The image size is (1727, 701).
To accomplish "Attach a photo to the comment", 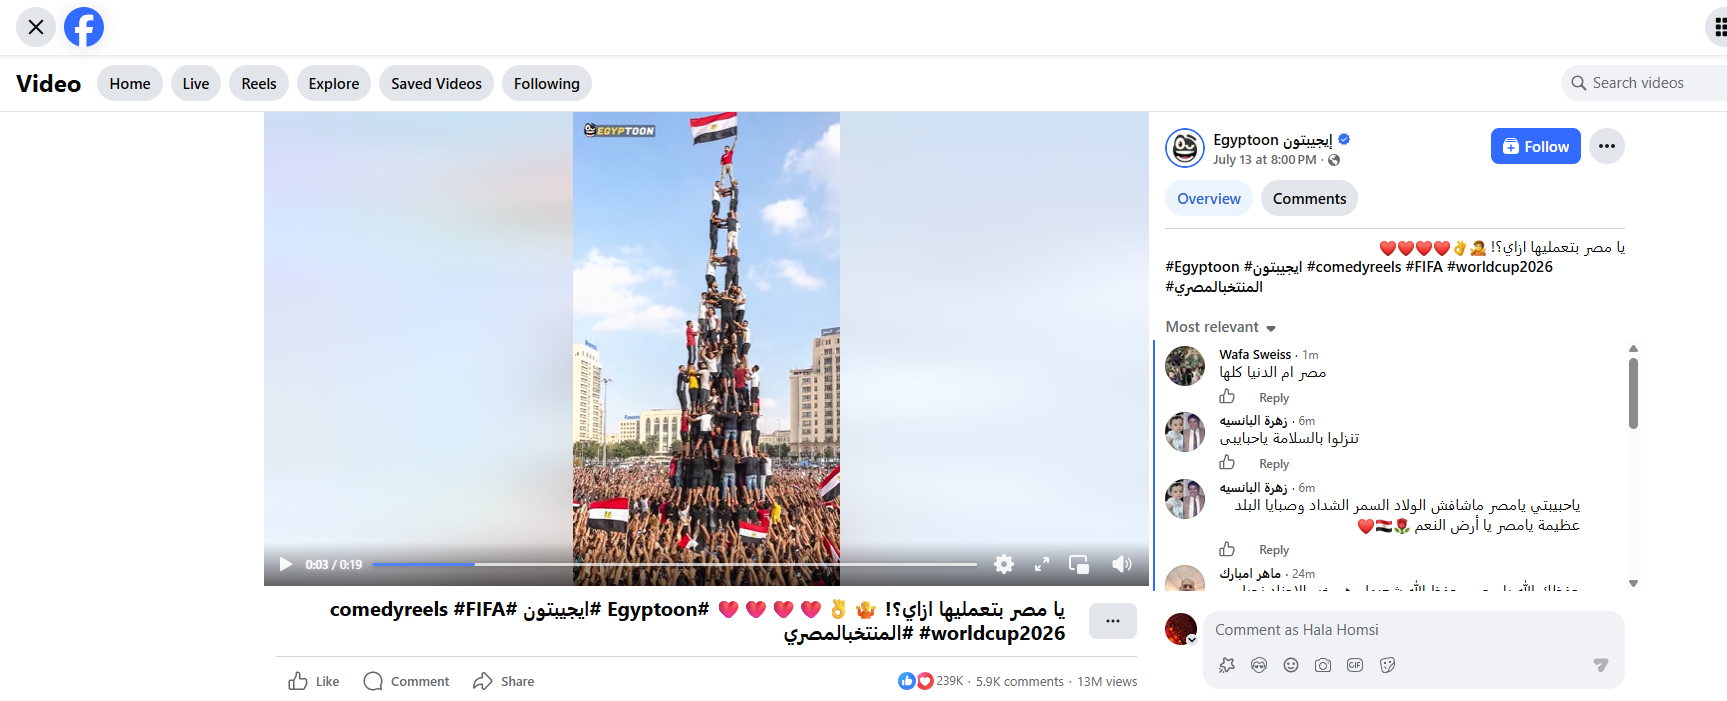I will pyautogui.click(x=1323, y=665).
